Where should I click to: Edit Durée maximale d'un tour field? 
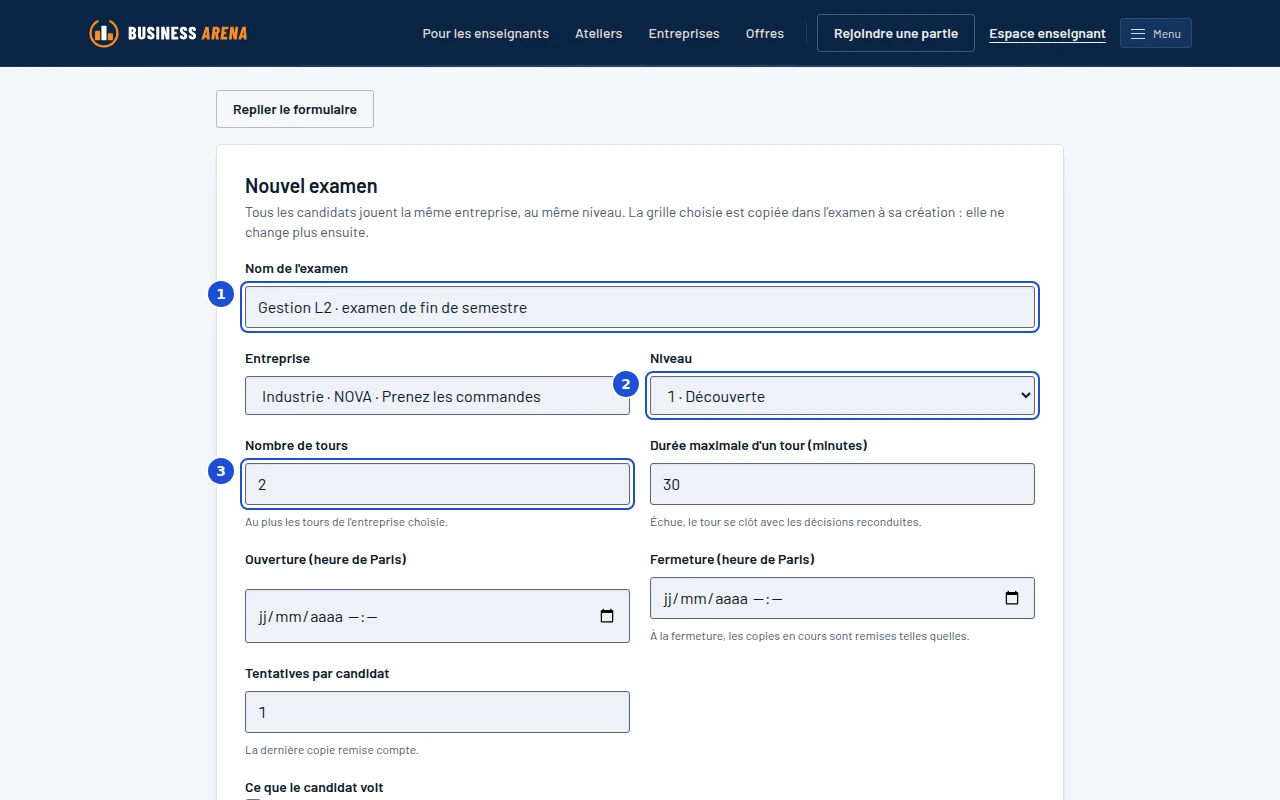coord(842,484)
